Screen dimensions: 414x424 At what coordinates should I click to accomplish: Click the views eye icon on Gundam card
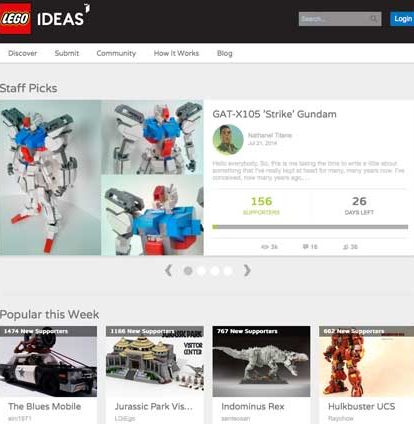265,247
